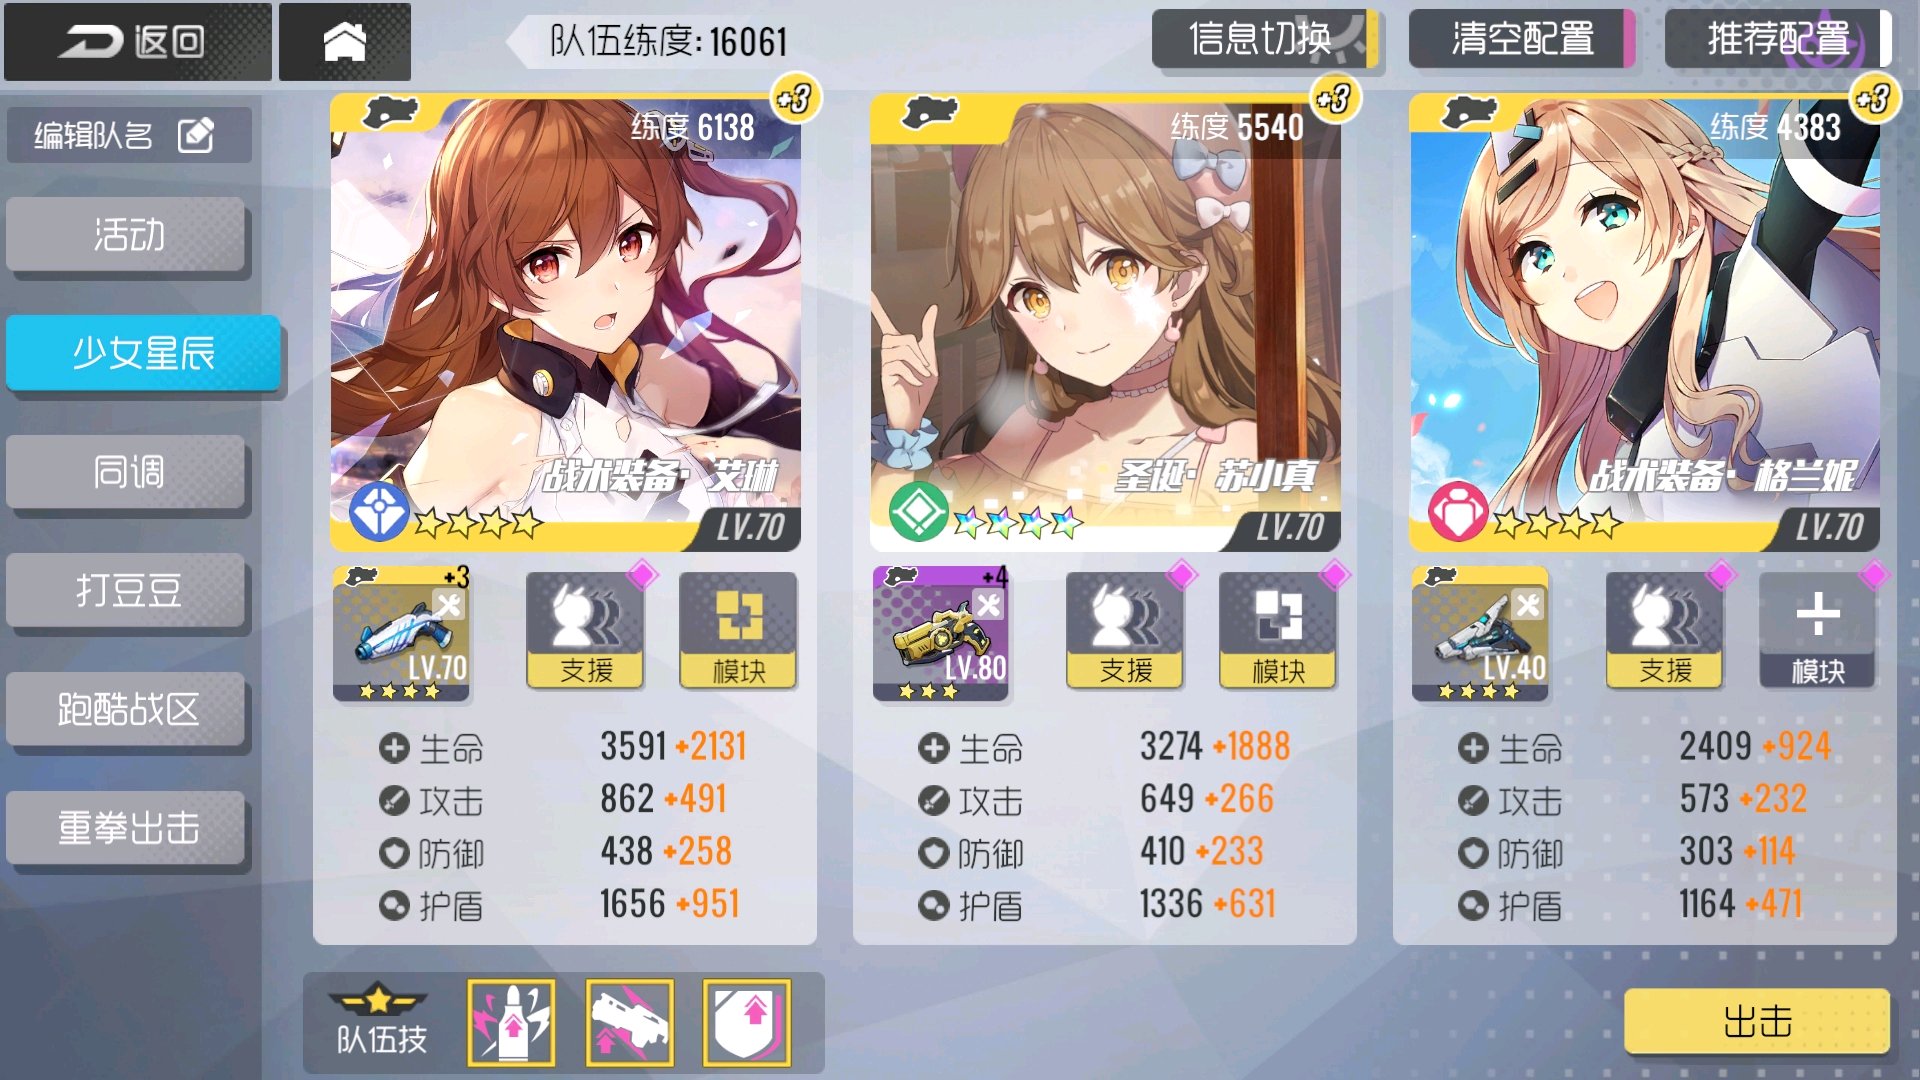Image resolution: width=1920 pixels, height=1080 pixels.
Task: Select the bullet boost team skill icon
Action: (x=512, y=1023)
